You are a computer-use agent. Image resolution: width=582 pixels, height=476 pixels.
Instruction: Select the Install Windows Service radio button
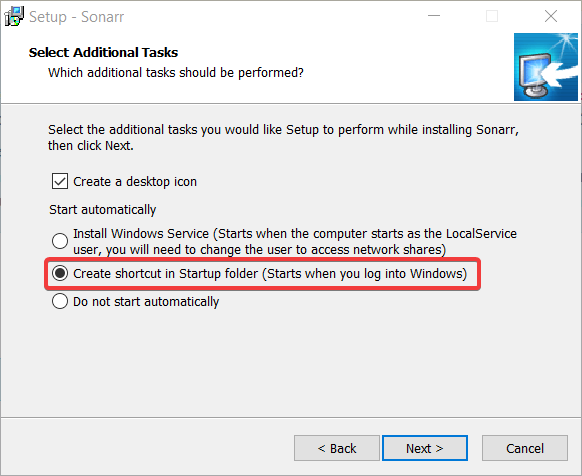pyautogui.click(x=60, y=241)
